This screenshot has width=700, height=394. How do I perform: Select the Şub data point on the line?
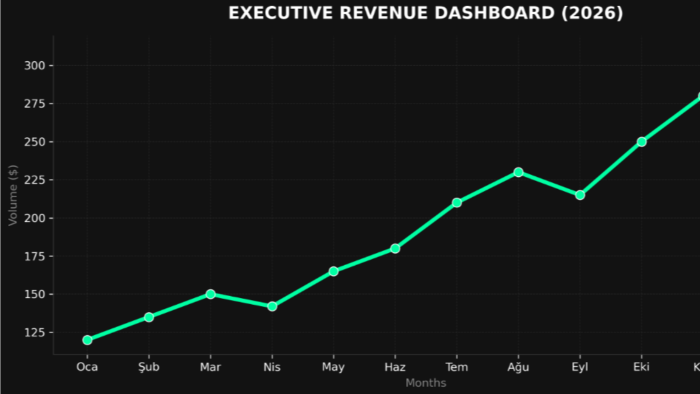tap(149, 317)
